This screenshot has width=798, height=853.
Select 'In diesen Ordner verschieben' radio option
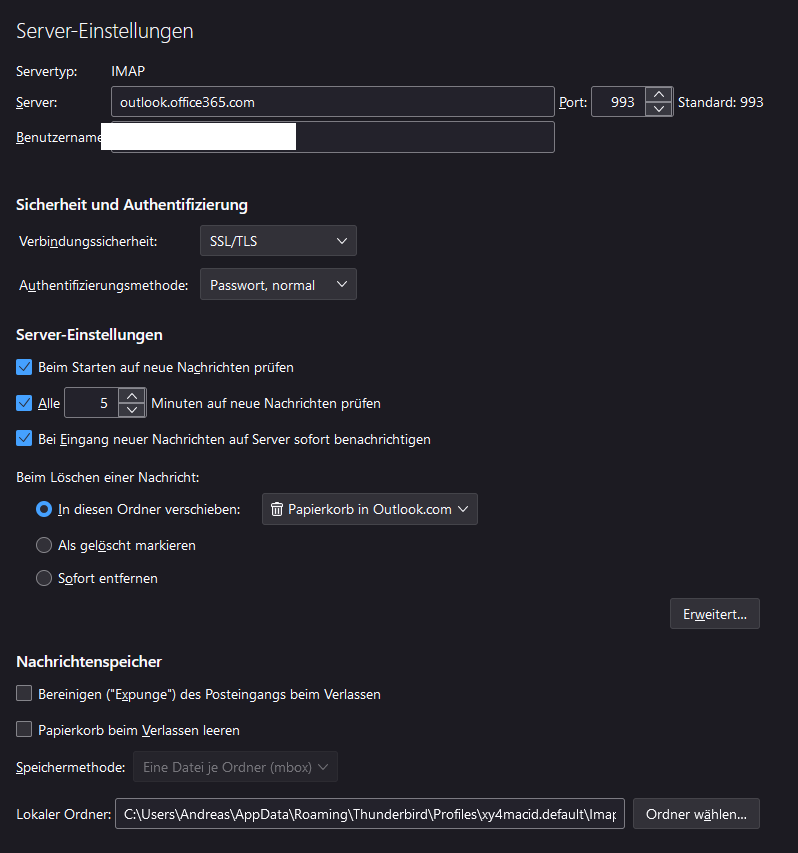pyautogui.click(x=44, y=509)
